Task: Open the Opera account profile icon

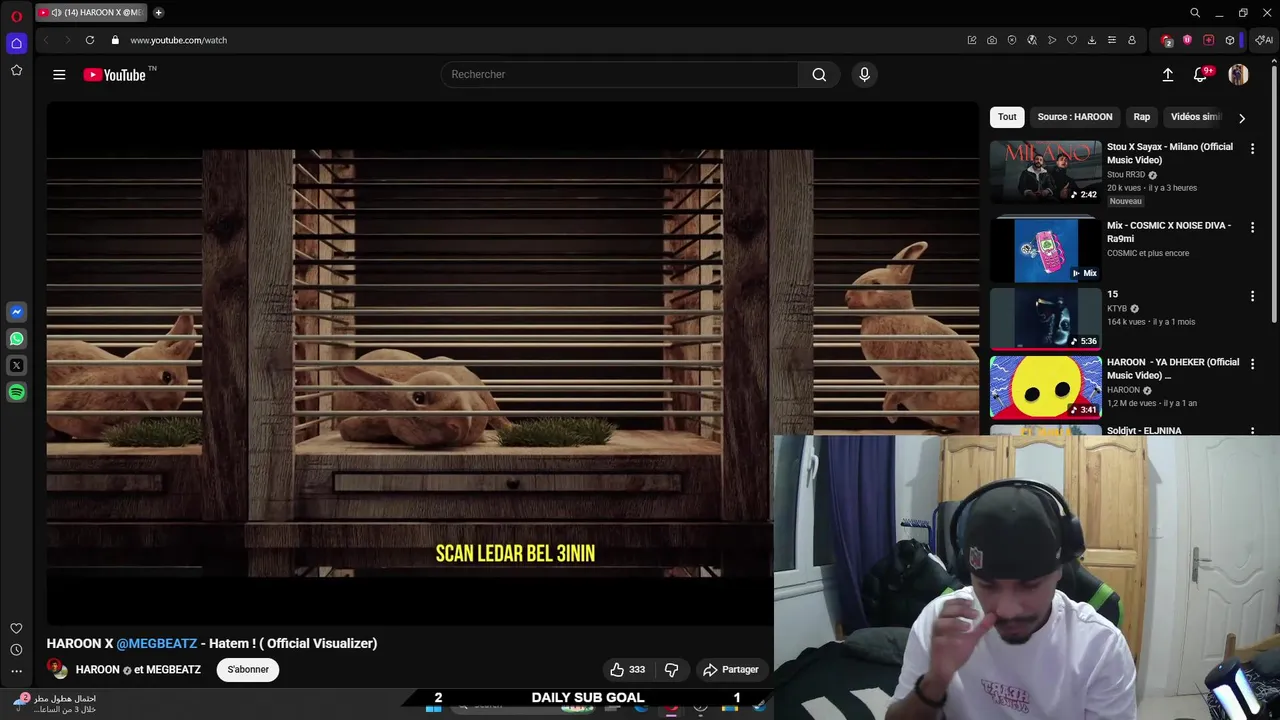Action: tap(1132, 40)
